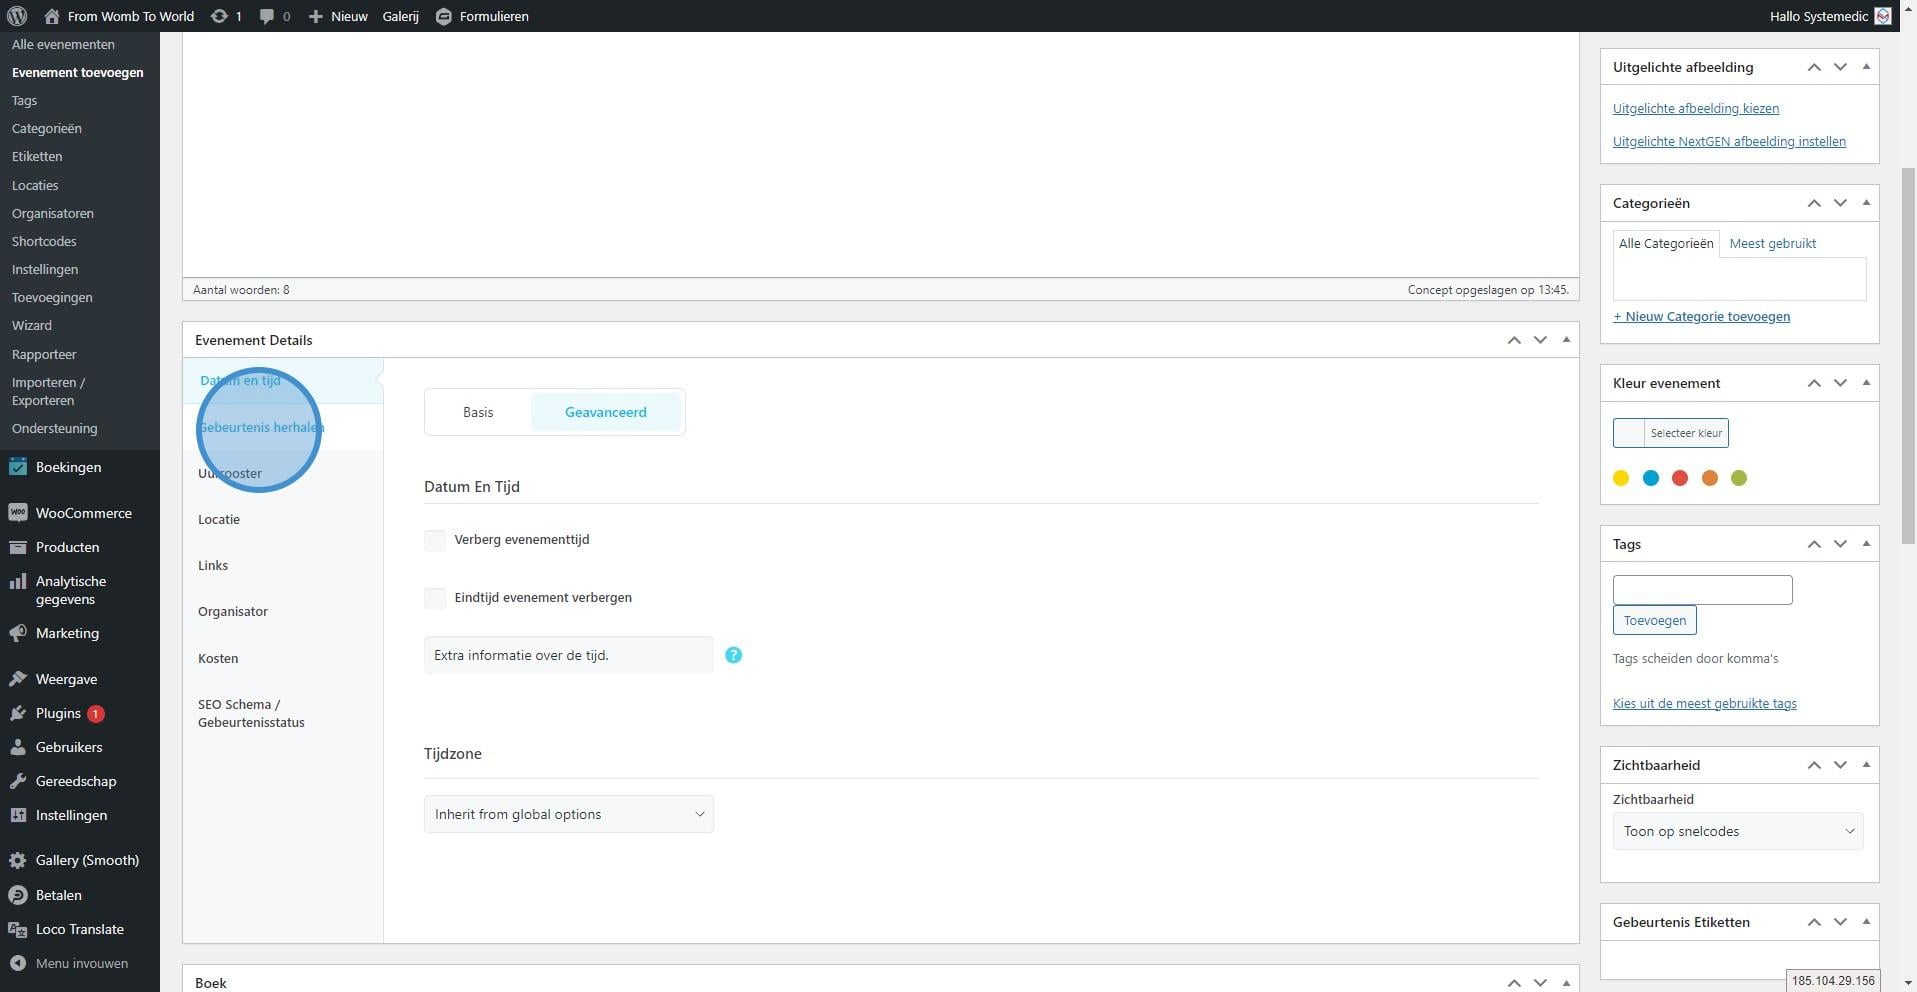Switch to the Basis mode toggle
Screen dimensions: 1917x992
(478, 412)
